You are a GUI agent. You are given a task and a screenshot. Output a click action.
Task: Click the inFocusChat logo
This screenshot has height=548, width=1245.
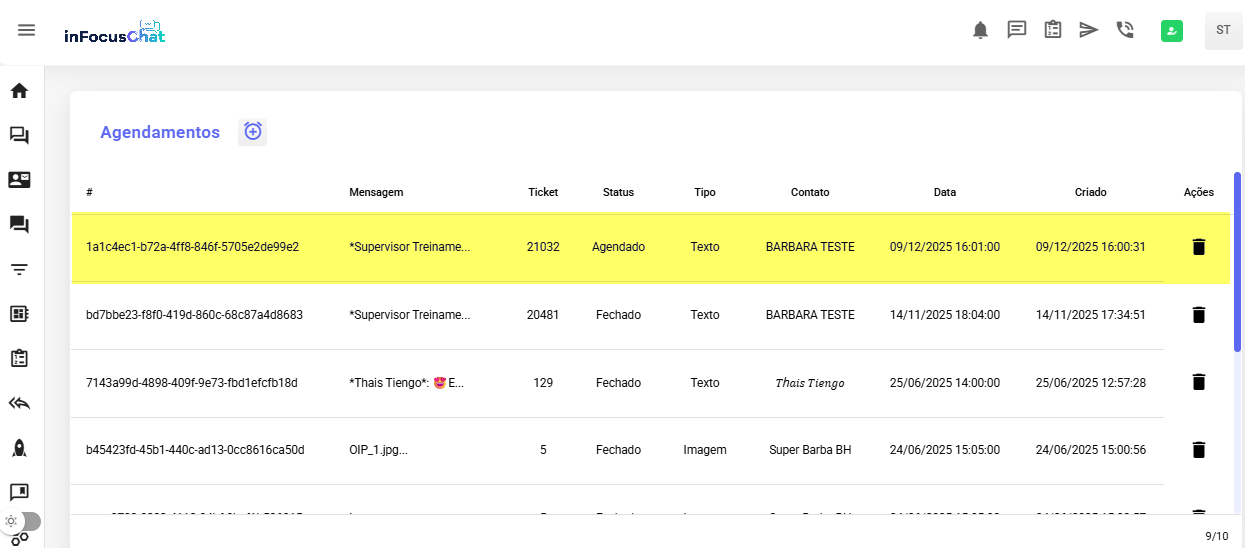click(x=114, y=33)
